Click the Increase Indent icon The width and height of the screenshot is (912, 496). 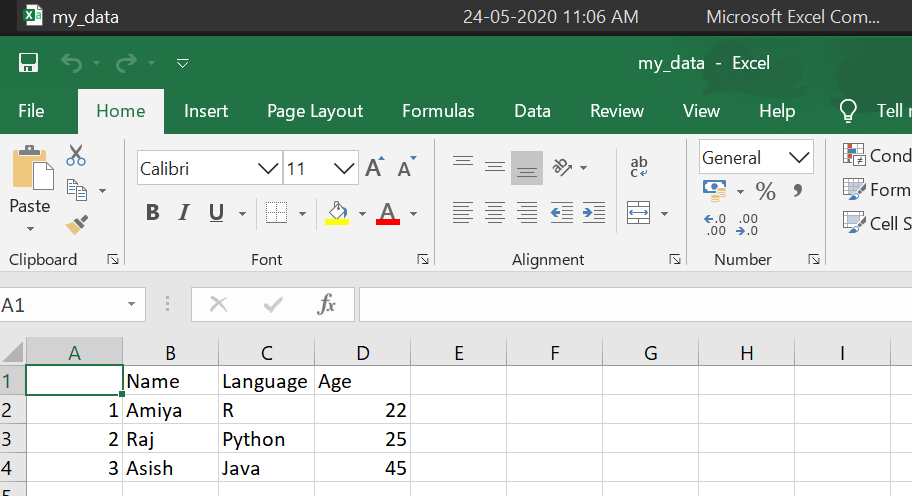tap(594, 212)
